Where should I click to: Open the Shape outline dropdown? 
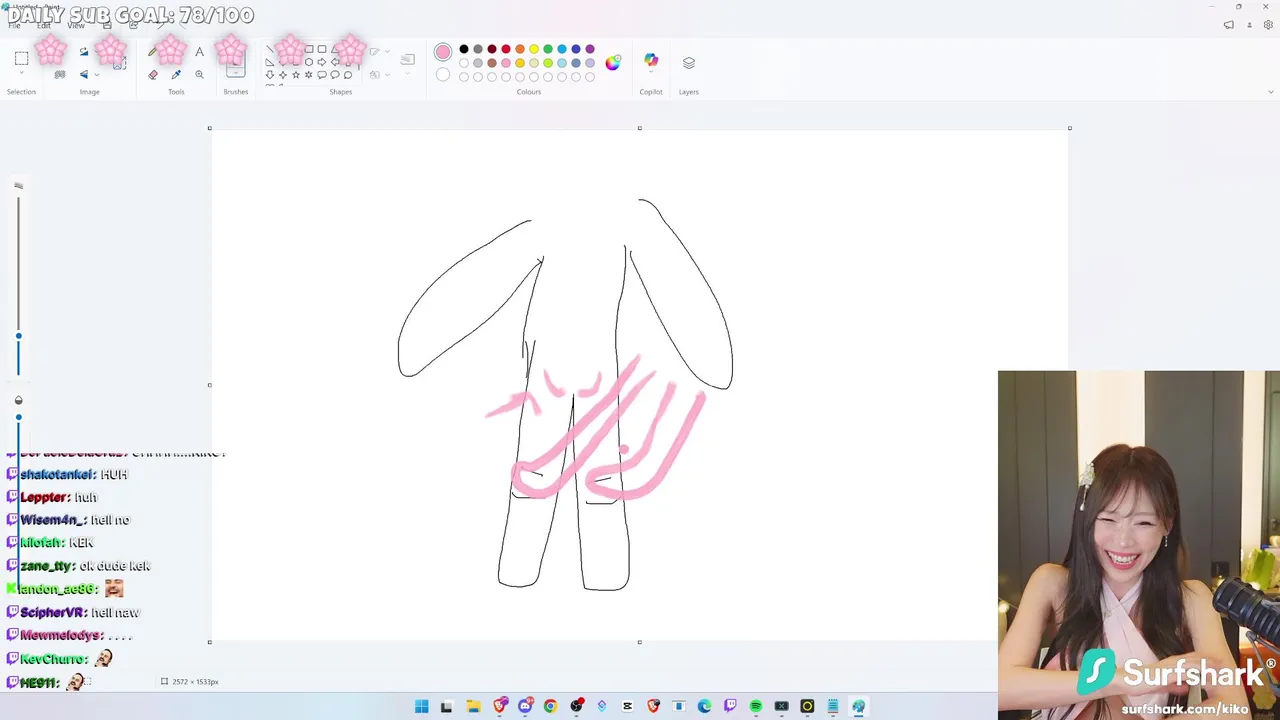tap(379, 52)
